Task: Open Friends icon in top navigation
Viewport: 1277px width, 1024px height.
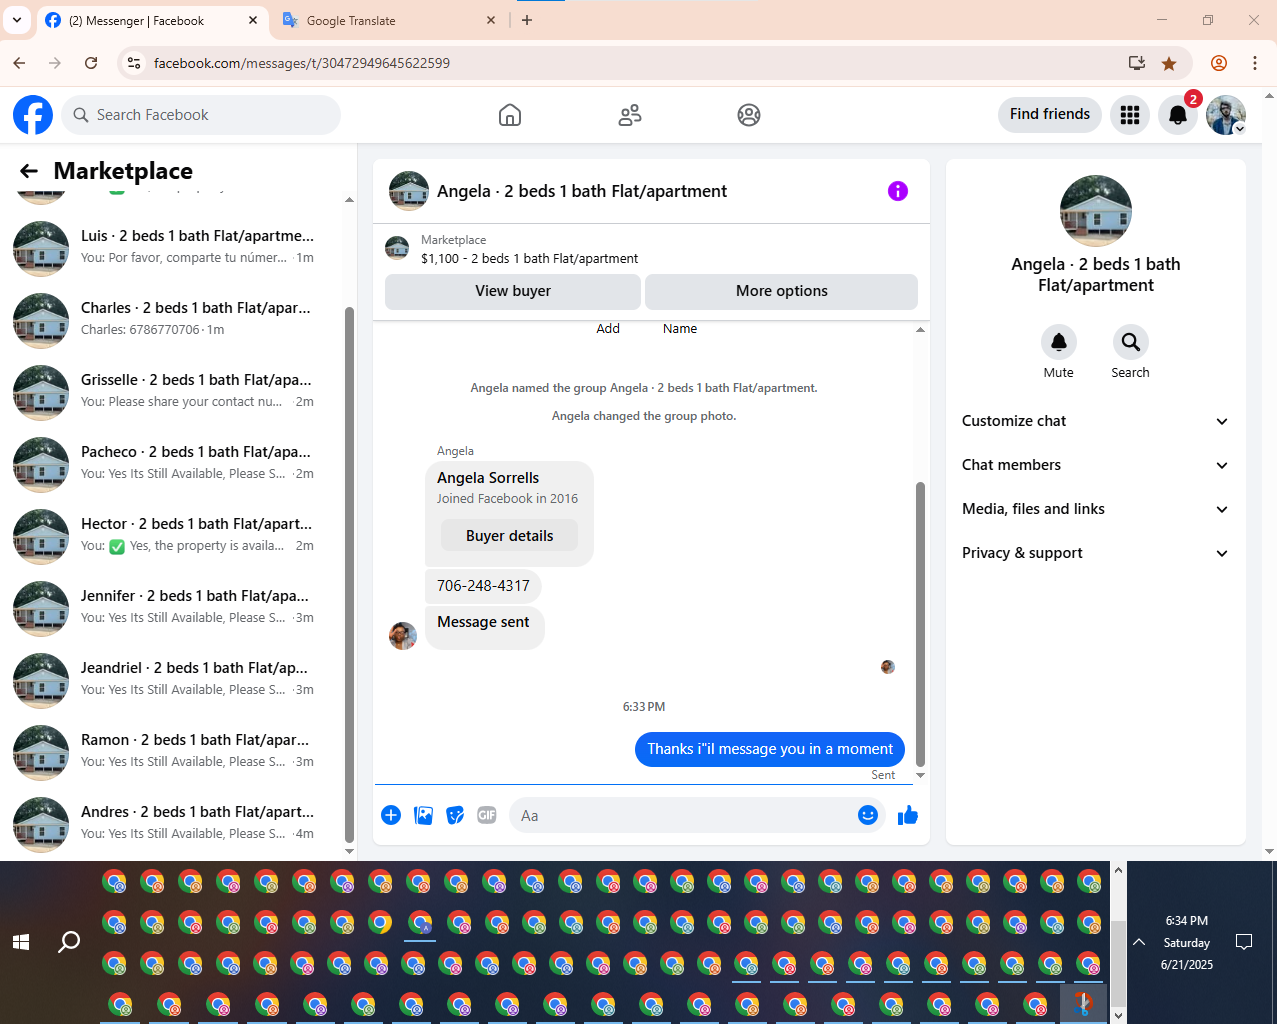Action: [x=630, y=115]
